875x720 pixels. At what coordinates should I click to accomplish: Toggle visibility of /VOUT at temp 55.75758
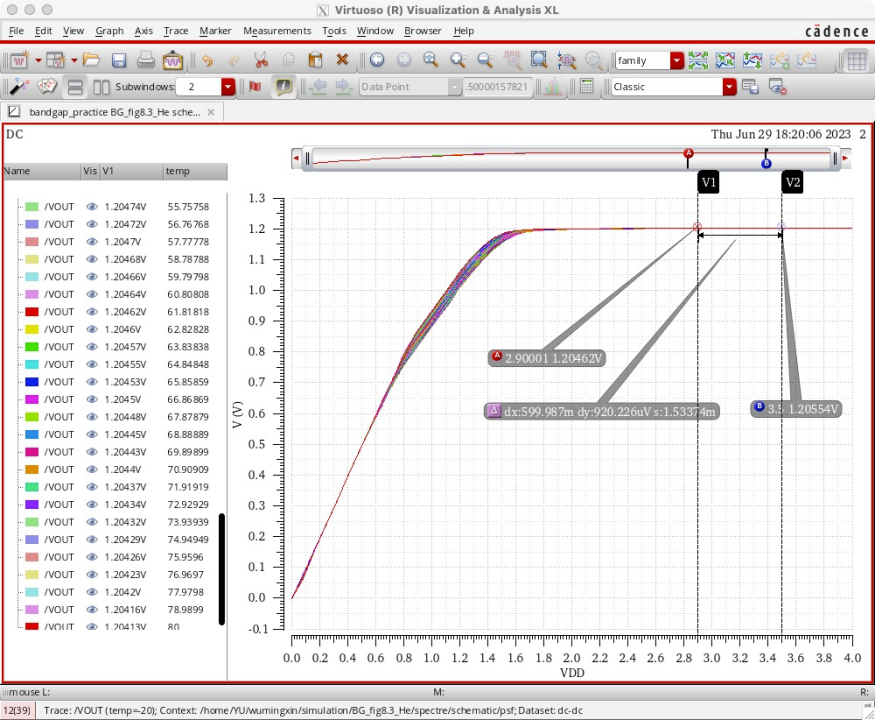92,207
